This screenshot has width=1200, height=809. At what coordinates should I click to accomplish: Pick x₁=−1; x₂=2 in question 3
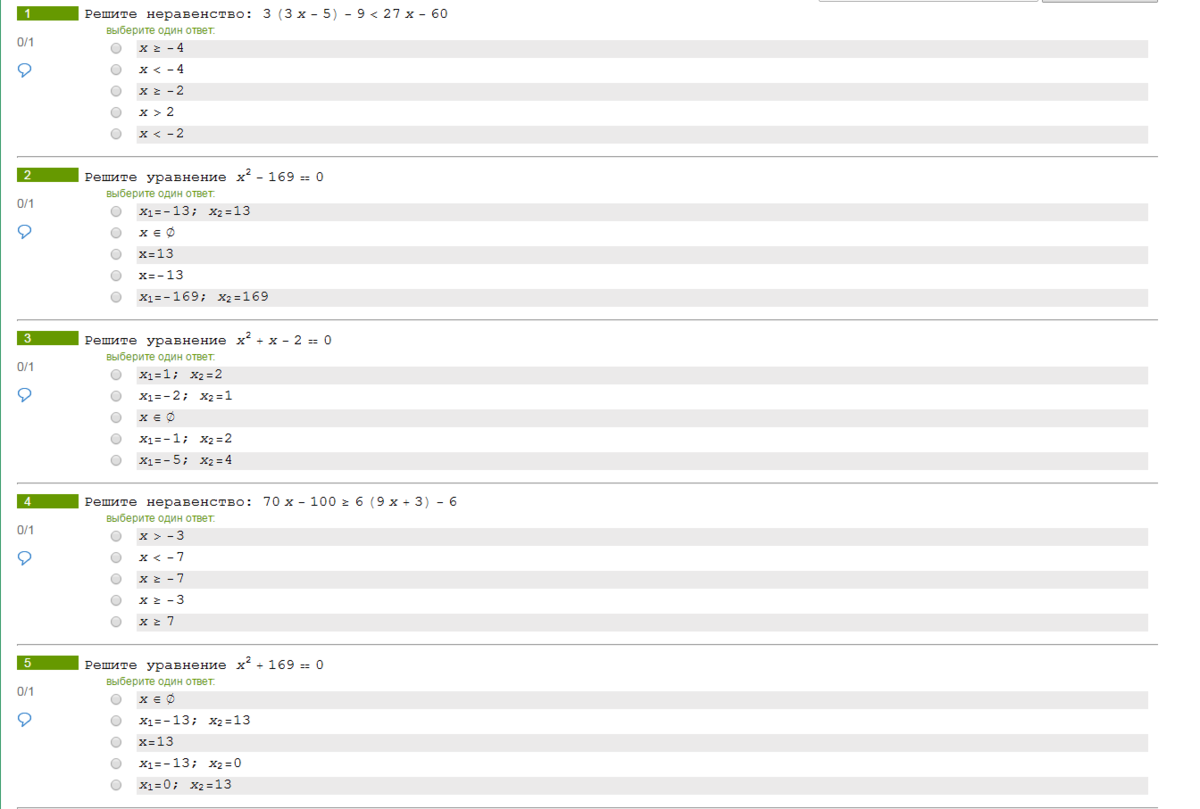[x=116, y=439]
